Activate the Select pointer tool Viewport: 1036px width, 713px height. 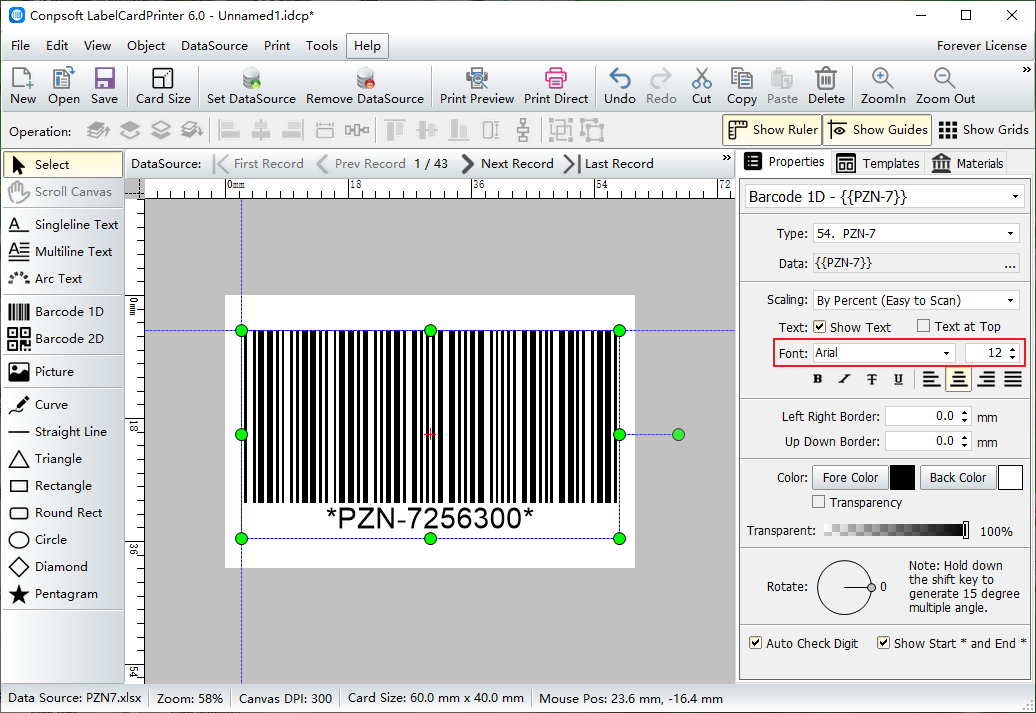(63, 165)
